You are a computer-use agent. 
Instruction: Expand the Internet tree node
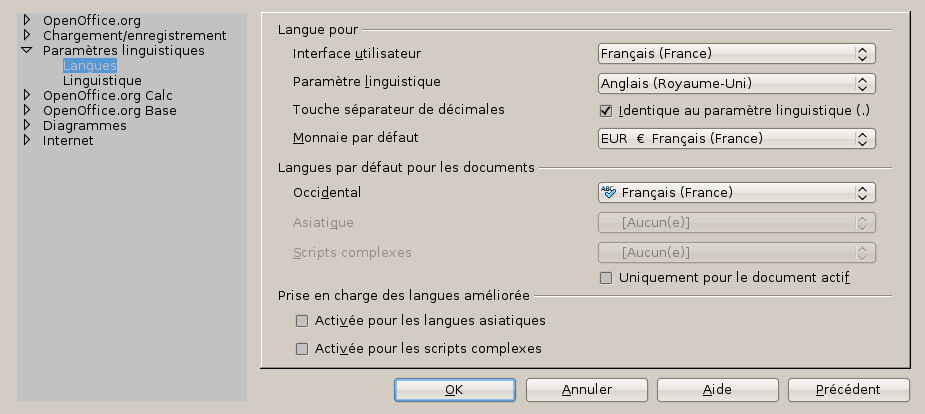coord(28,140)
